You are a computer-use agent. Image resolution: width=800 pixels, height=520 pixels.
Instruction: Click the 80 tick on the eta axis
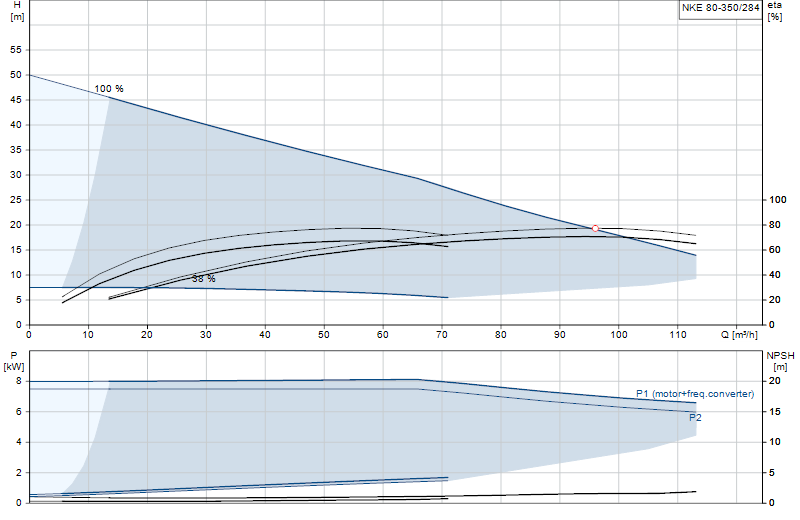pos(775,225)
